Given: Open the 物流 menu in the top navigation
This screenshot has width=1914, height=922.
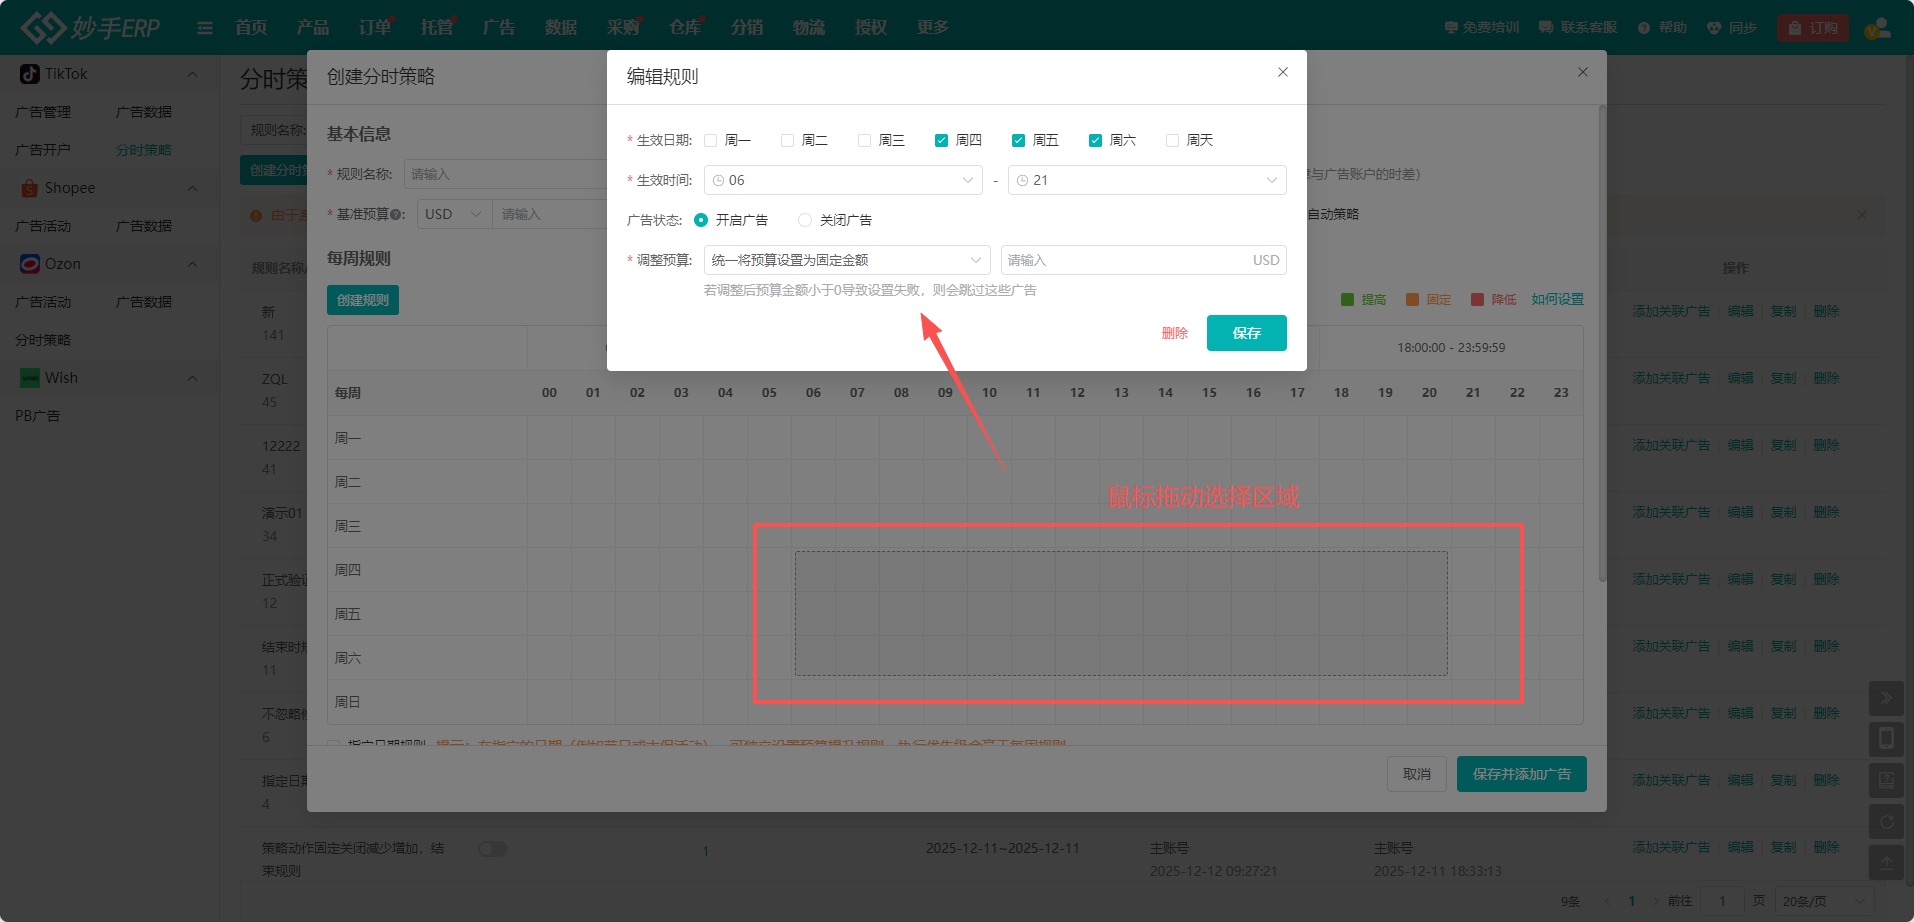Looking at the screenshot, I should pos(809,28).
